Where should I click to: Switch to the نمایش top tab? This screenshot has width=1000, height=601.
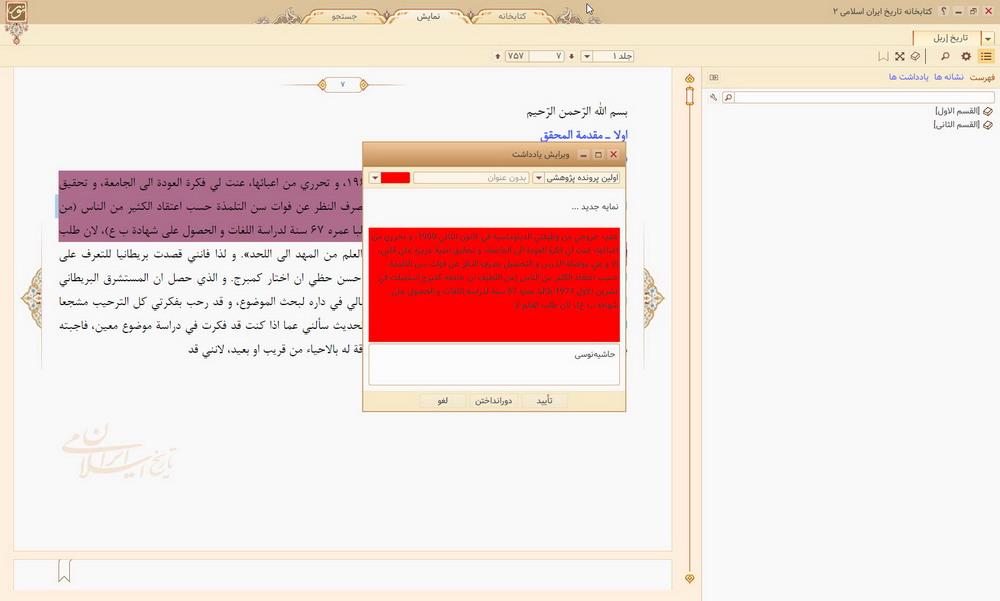point(428,16)
